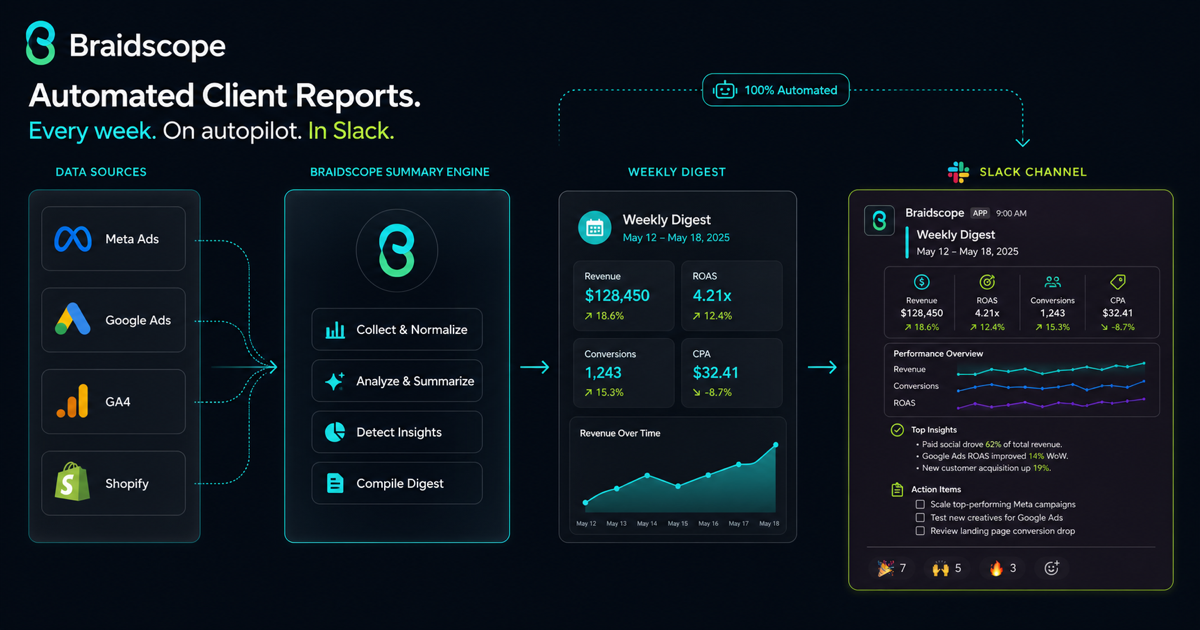Select the Shopify bag logo icon

pos(72,483)
